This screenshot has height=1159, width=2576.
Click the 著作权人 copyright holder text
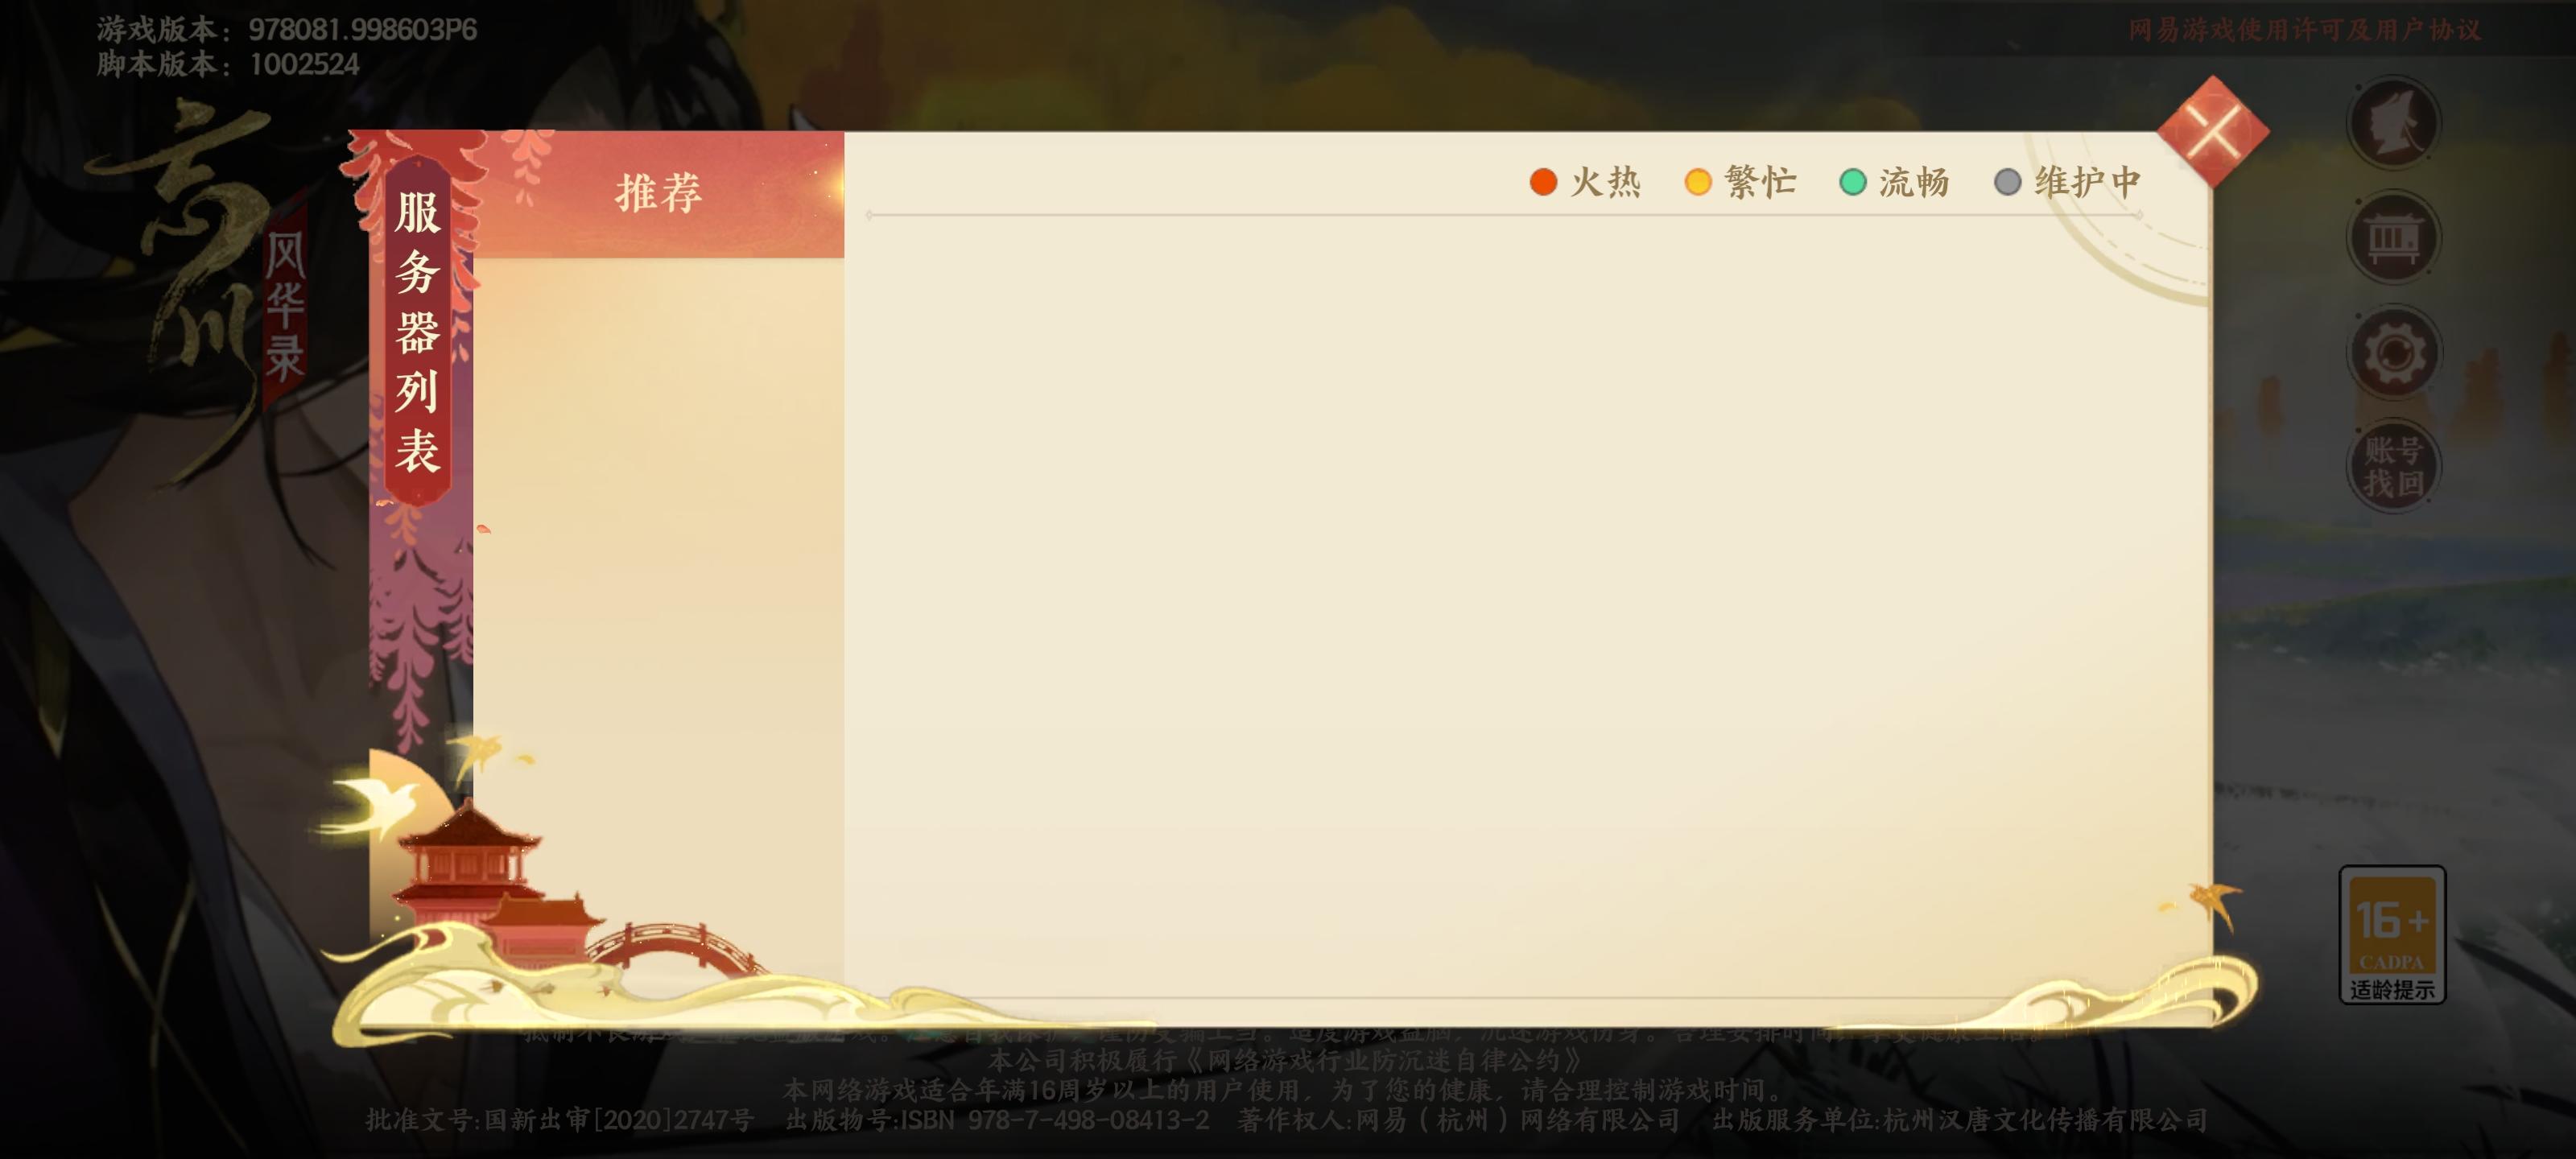[1458, 1120]
